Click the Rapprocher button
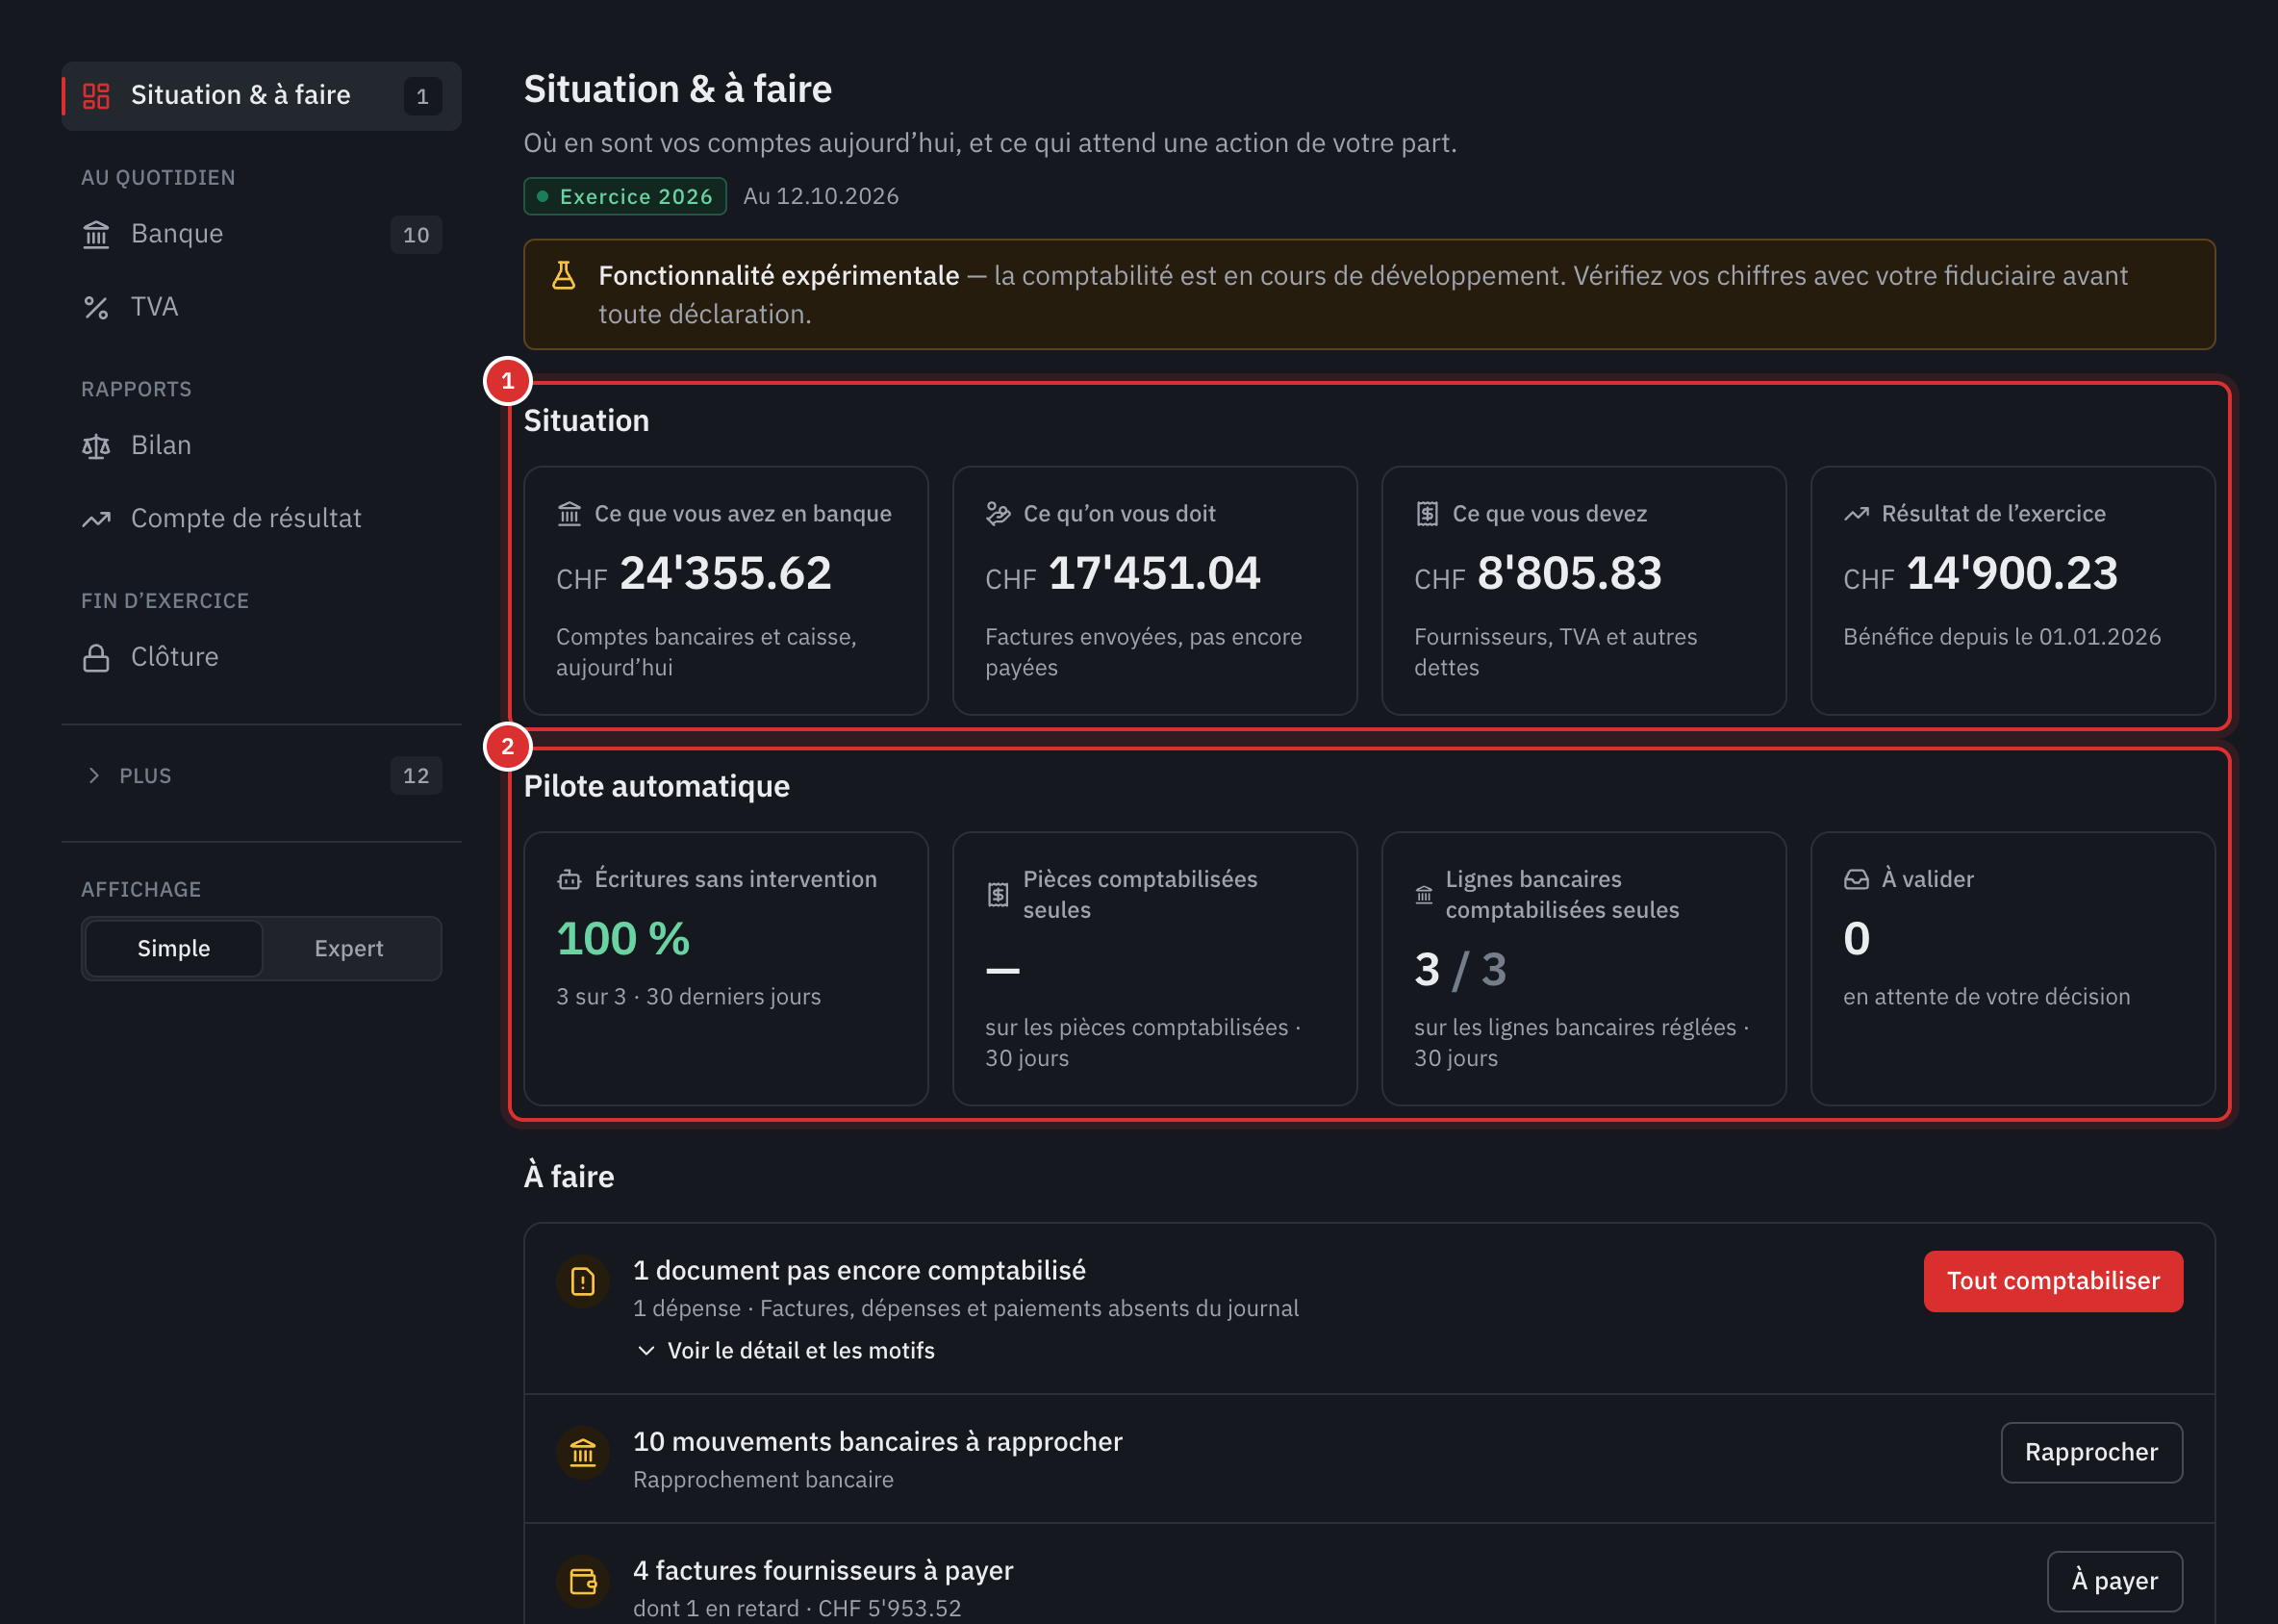The height and width of the screenshot is (1624, 2278). coord(2091,1452)
